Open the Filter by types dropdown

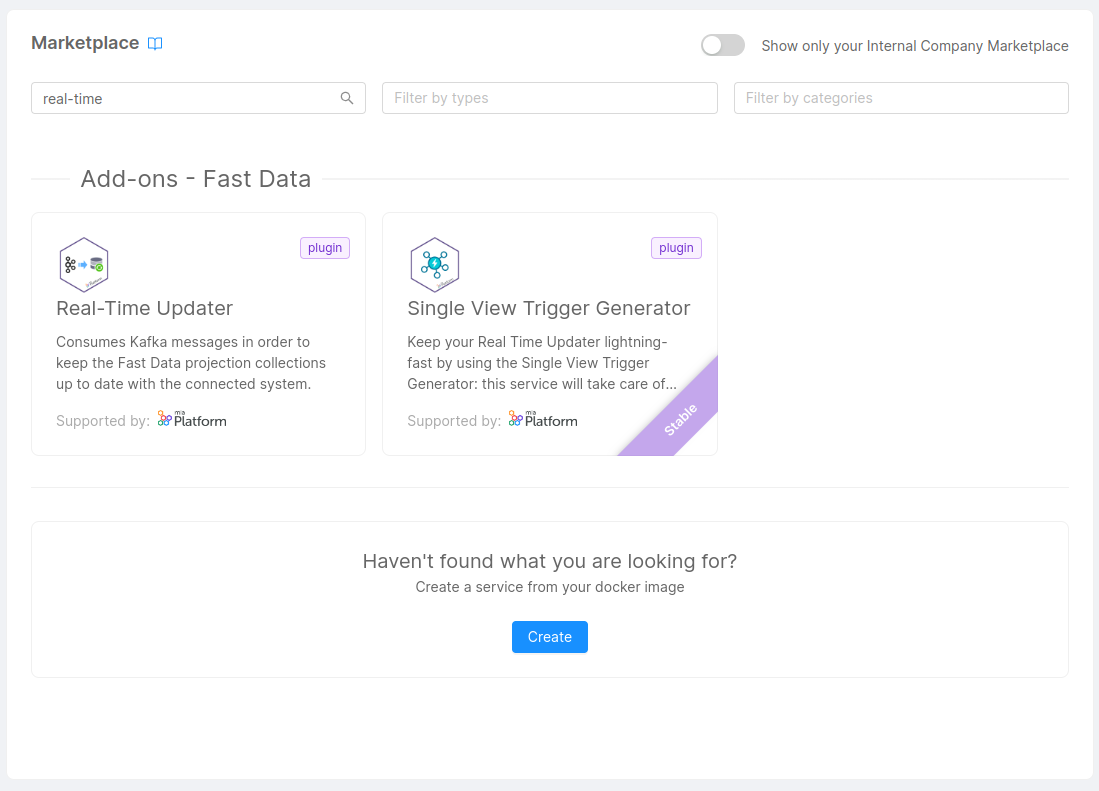tap(549, 98)
